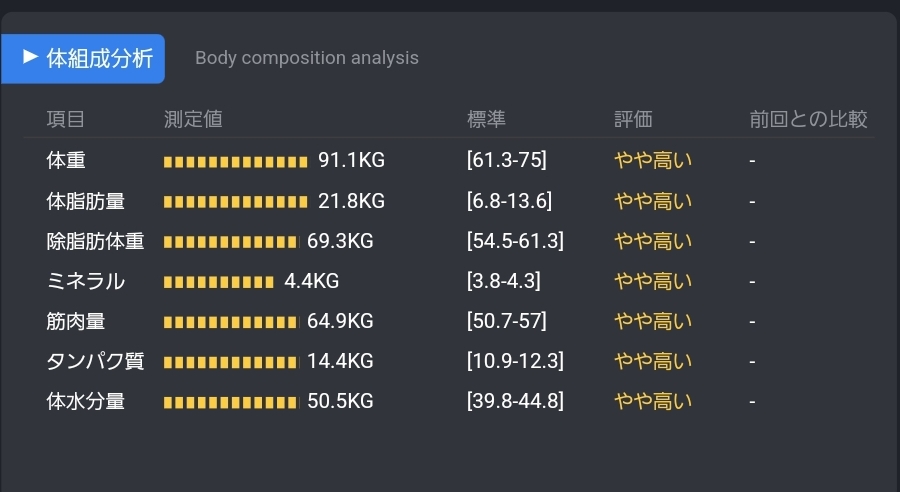Click the ミネラル 4.4KG progress bar
The width and height of the screenshot is (900, 492).
pyautogui.click(x=219, y=282)
